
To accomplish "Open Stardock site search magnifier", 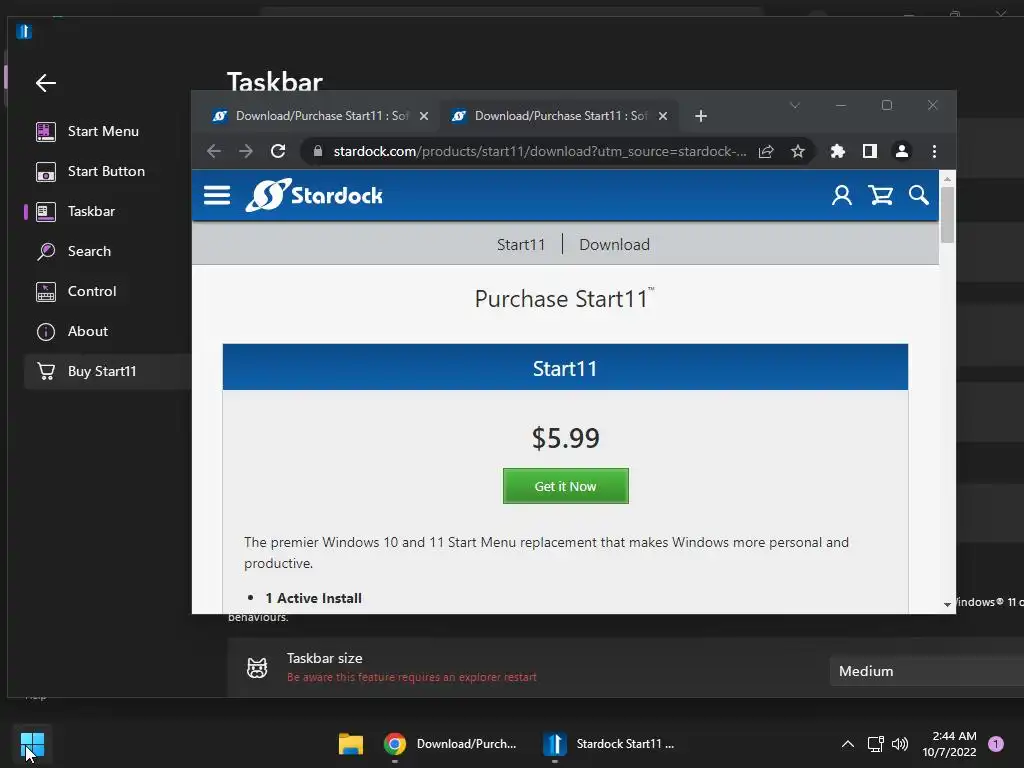I will pyautogui.click(x=918, y=195).
